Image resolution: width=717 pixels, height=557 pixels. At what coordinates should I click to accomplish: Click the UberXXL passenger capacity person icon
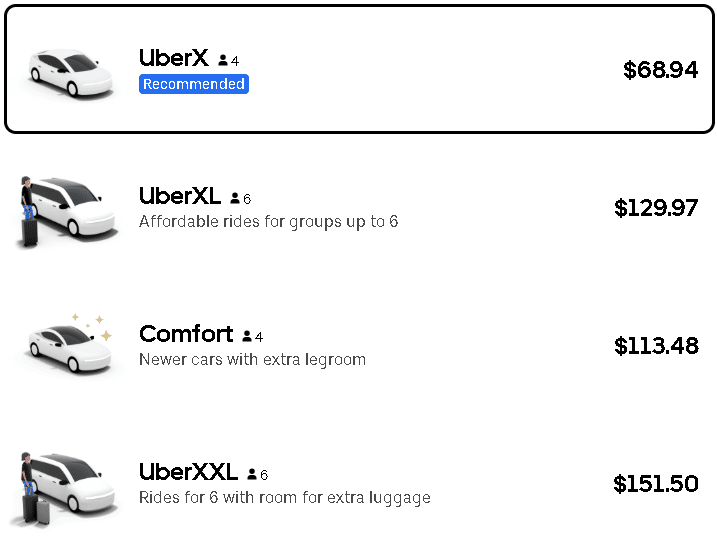252,475
